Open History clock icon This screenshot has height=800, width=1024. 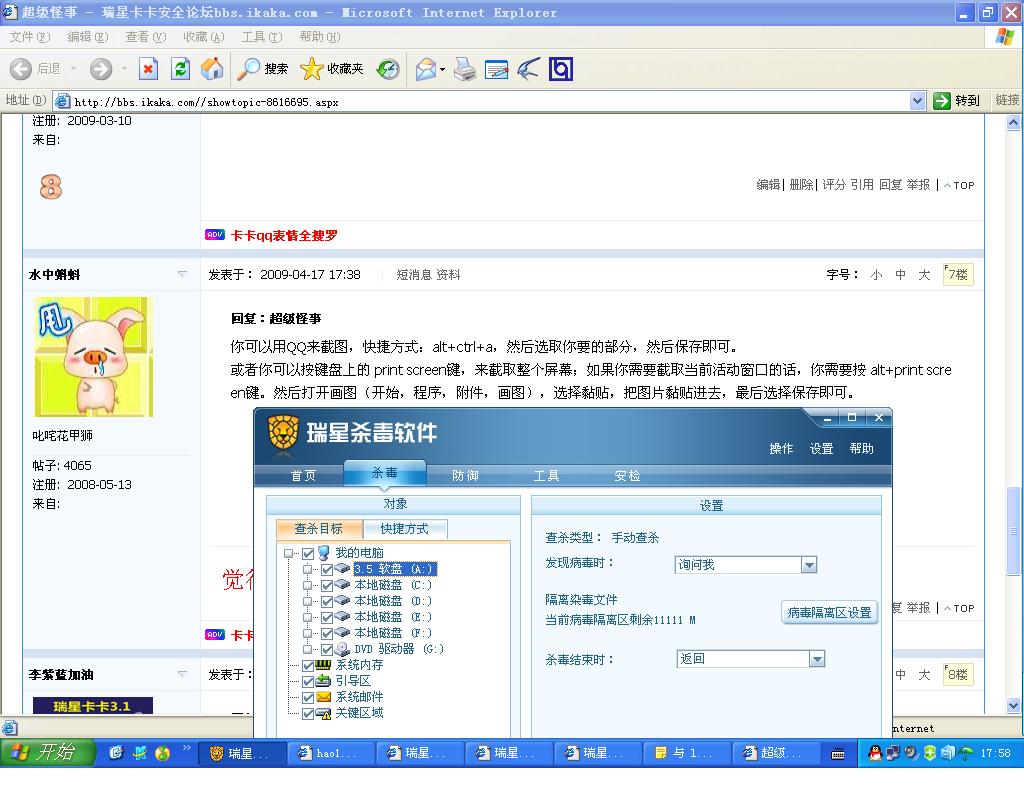(x=388, y=69)
